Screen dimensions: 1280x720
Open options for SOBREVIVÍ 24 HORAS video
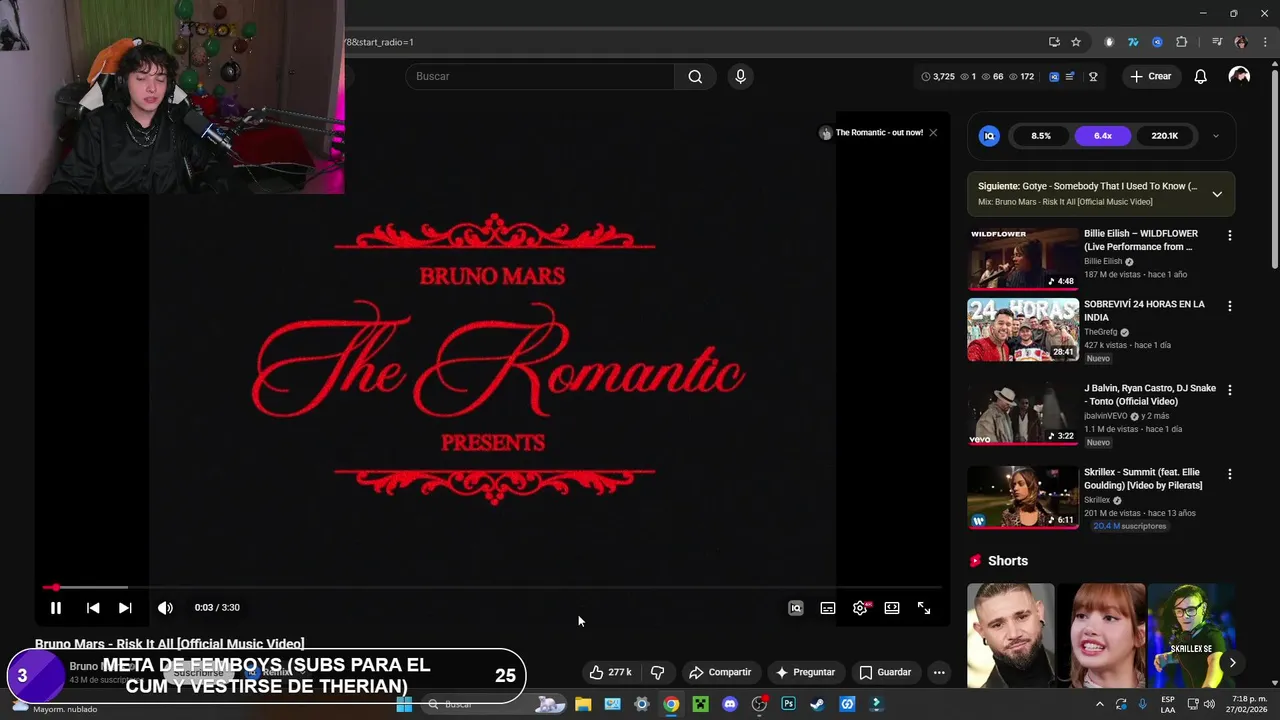[x=1230, y=306]
